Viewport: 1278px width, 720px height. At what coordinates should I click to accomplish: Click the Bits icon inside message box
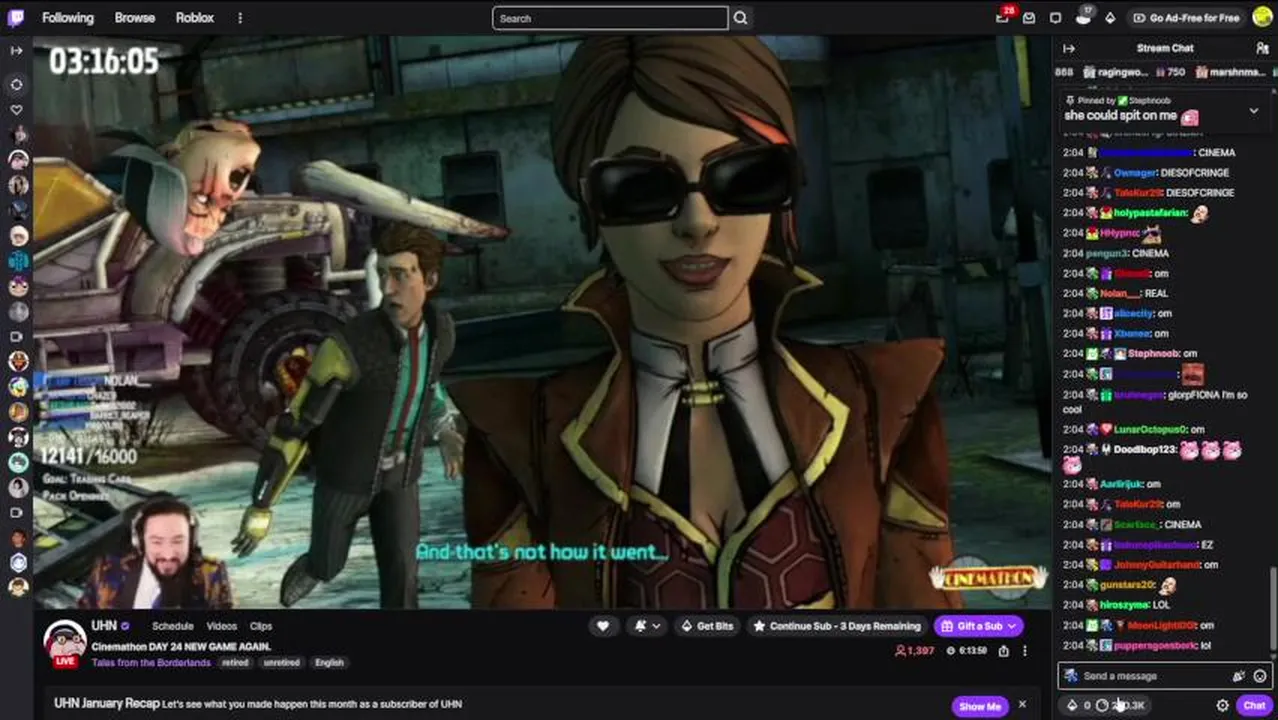tap(1239, 676)
